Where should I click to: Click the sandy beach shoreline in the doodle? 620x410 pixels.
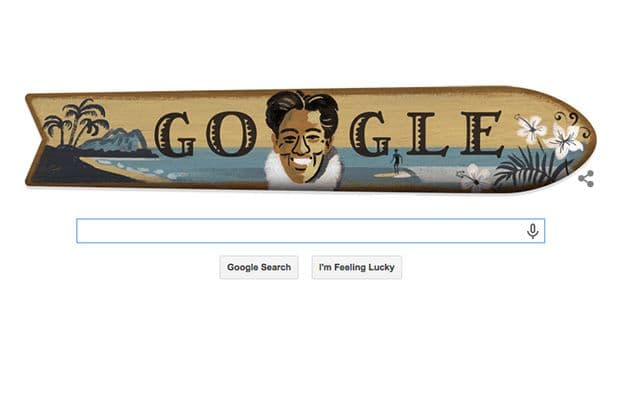(x=119, y=168)
